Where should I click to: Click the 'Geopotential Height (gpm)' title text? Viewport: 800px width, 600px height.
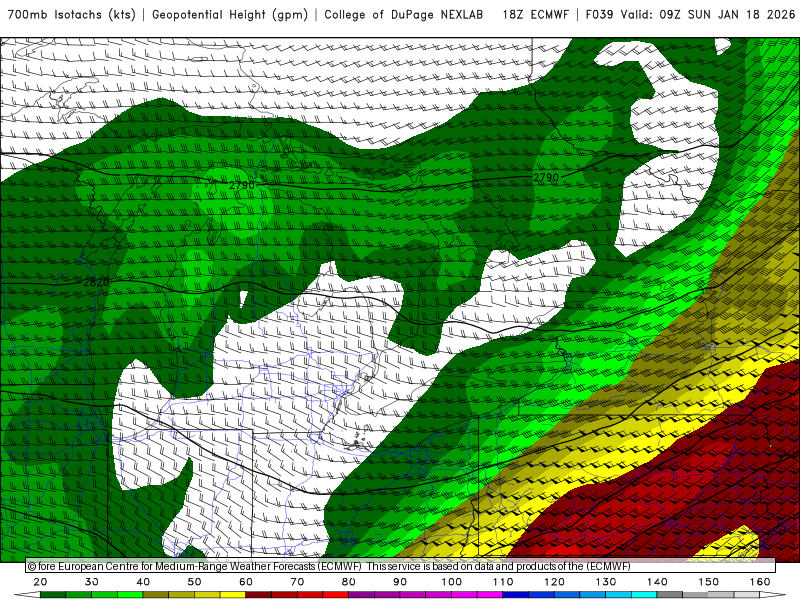click(x=230, y=15)
